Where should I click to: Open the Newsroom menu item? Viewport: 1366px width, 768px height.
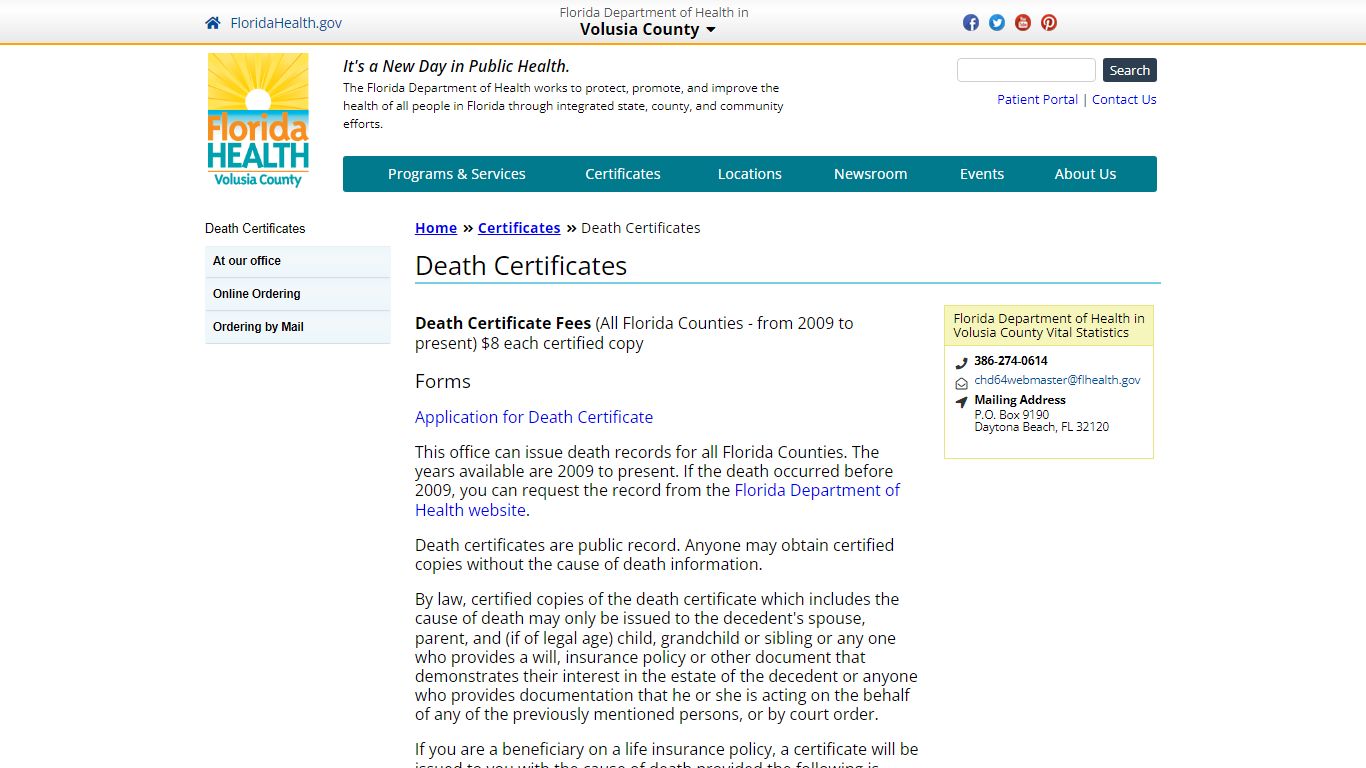[x=871, y=174]
